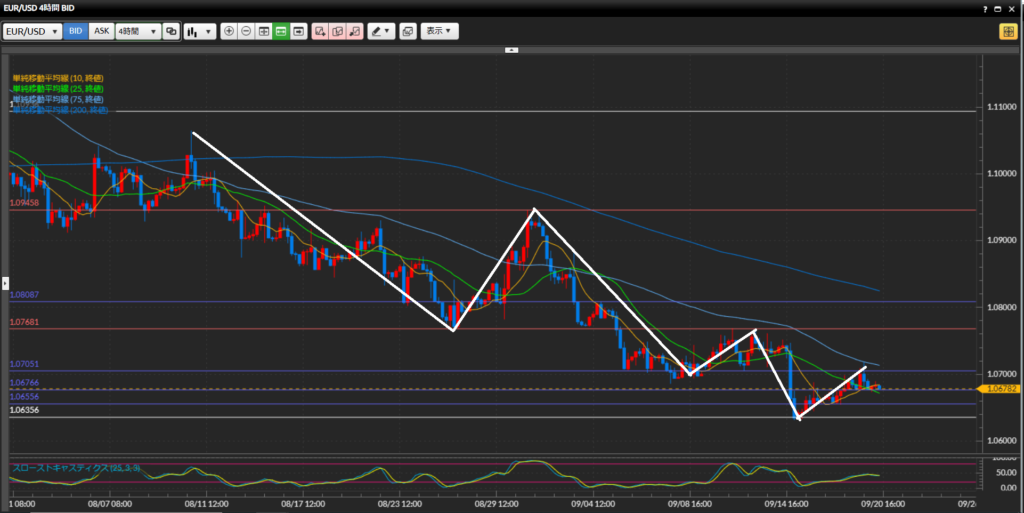Click the scroll-to-latest arrow icon
Screen dimensions: 1024x513
tap(298, 31)
